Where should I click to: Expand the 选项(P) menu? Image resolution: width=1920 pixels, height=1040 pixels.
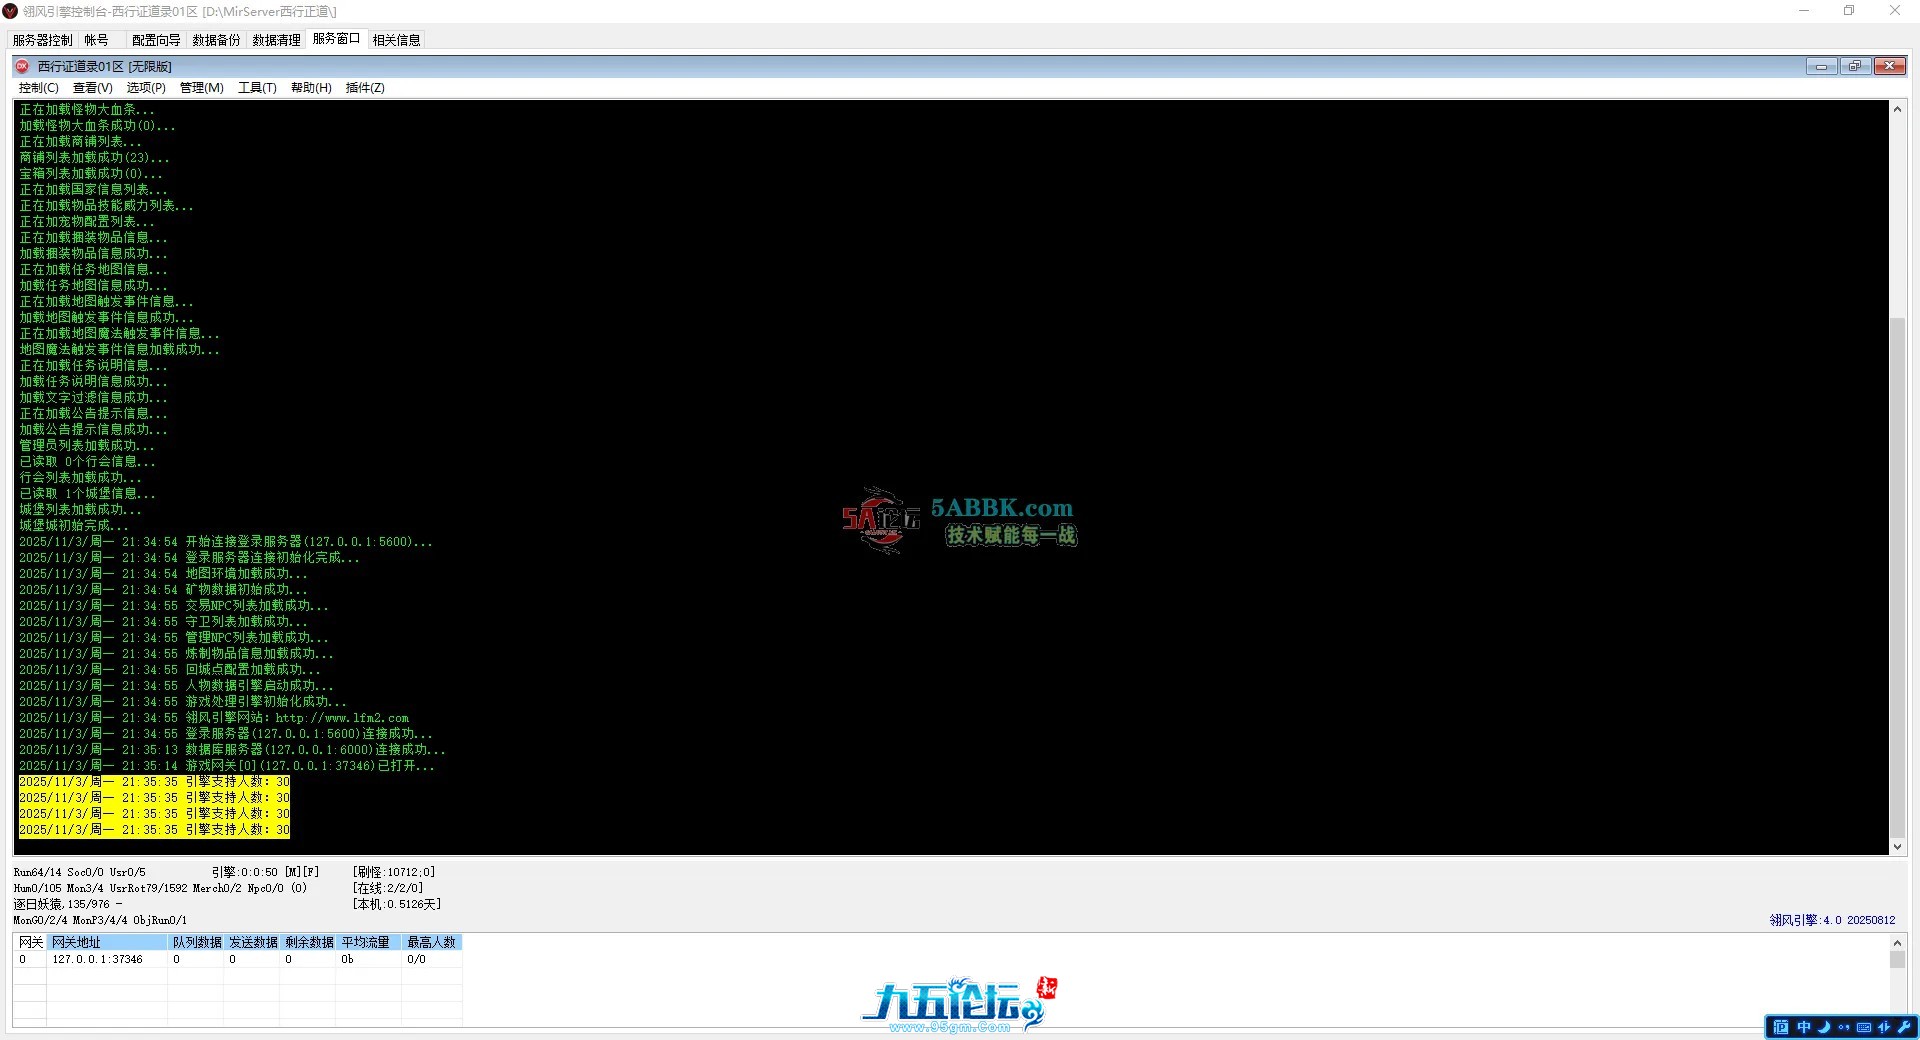click(x=146, y=88)
